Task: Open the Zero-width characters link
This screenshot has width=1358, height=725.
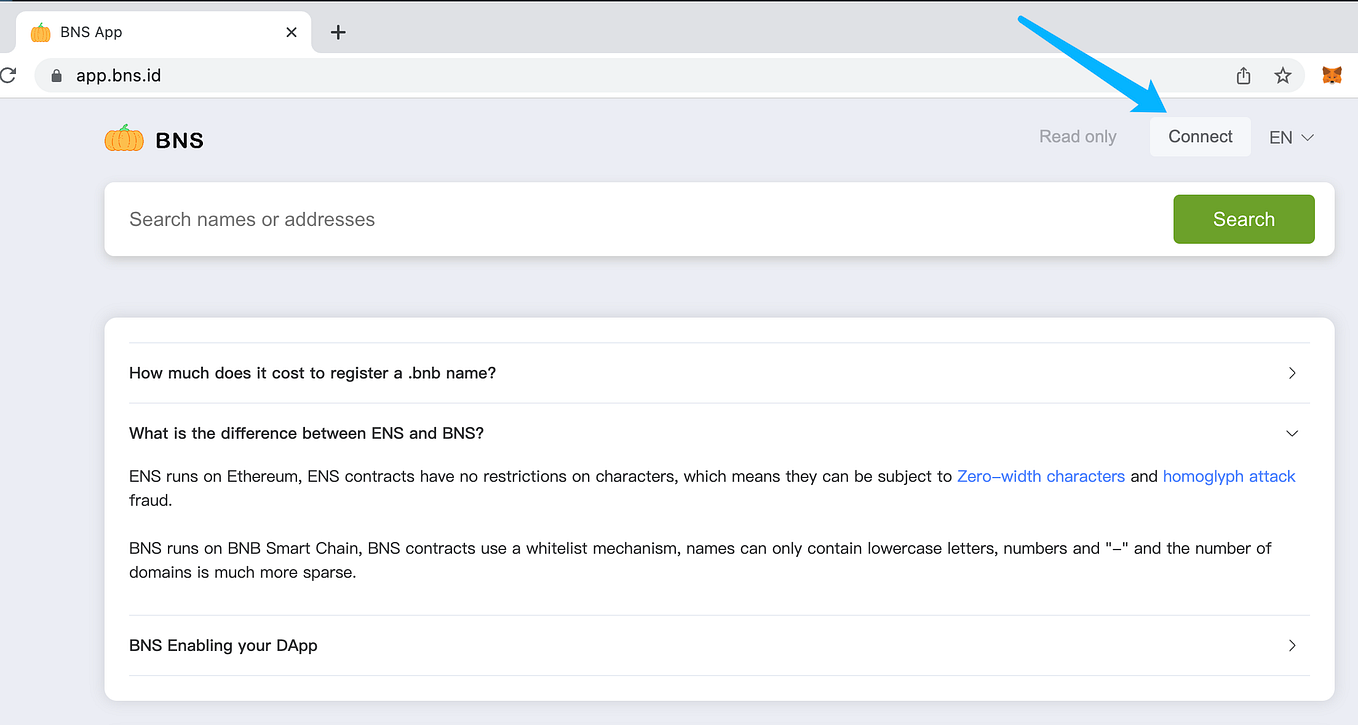Action: (1041, 476)
